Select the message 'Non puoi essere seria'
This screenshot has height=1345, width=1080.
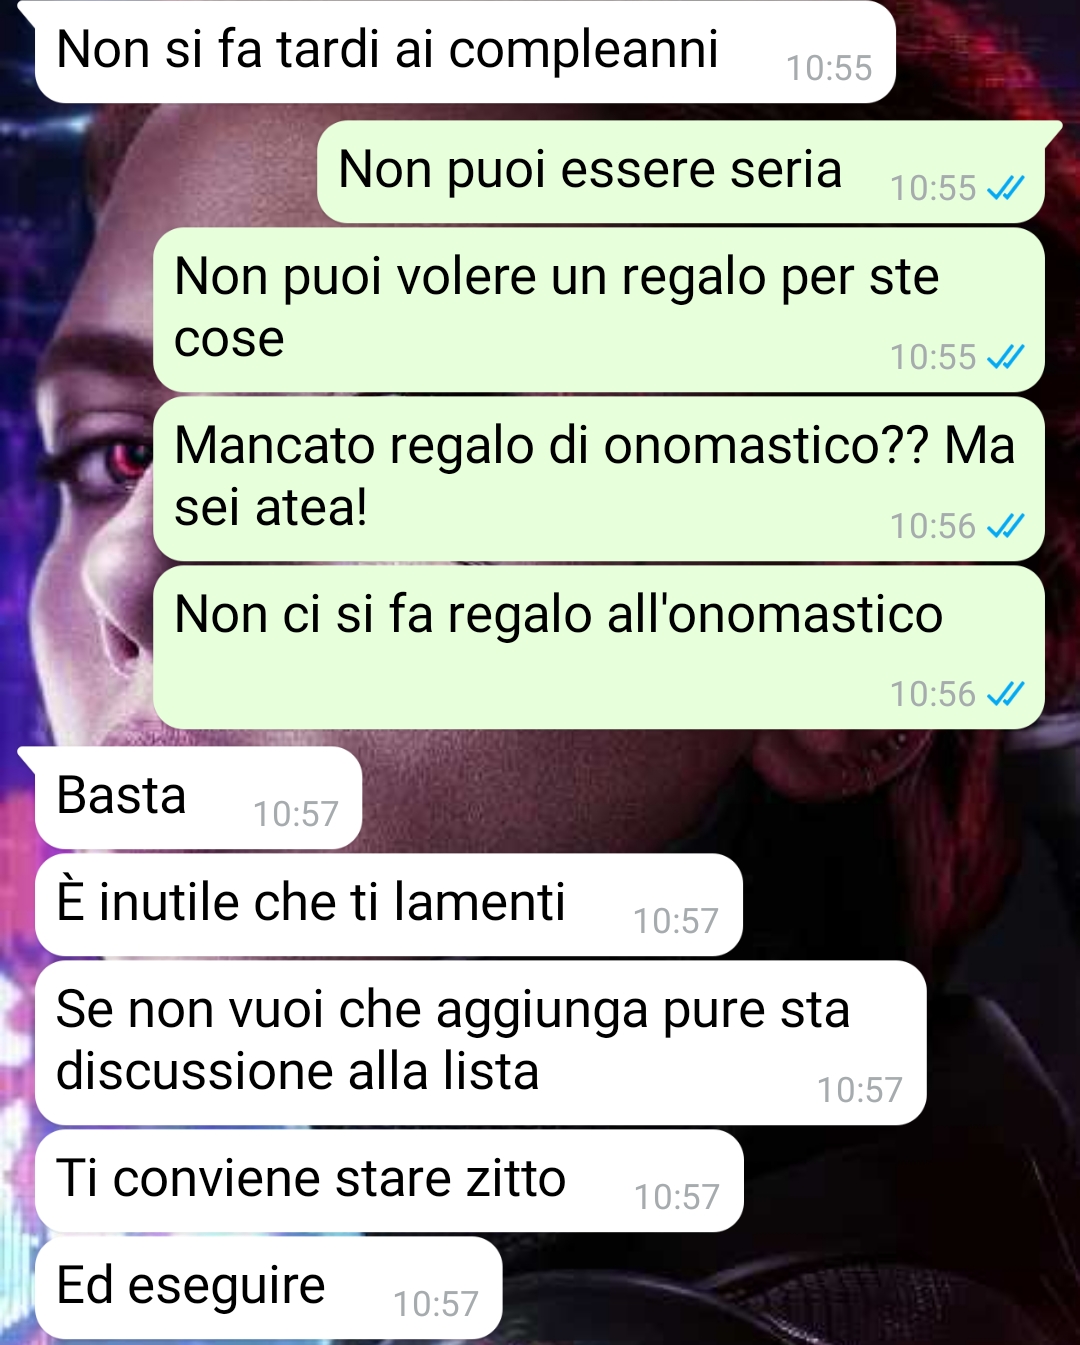pos(681,171)
